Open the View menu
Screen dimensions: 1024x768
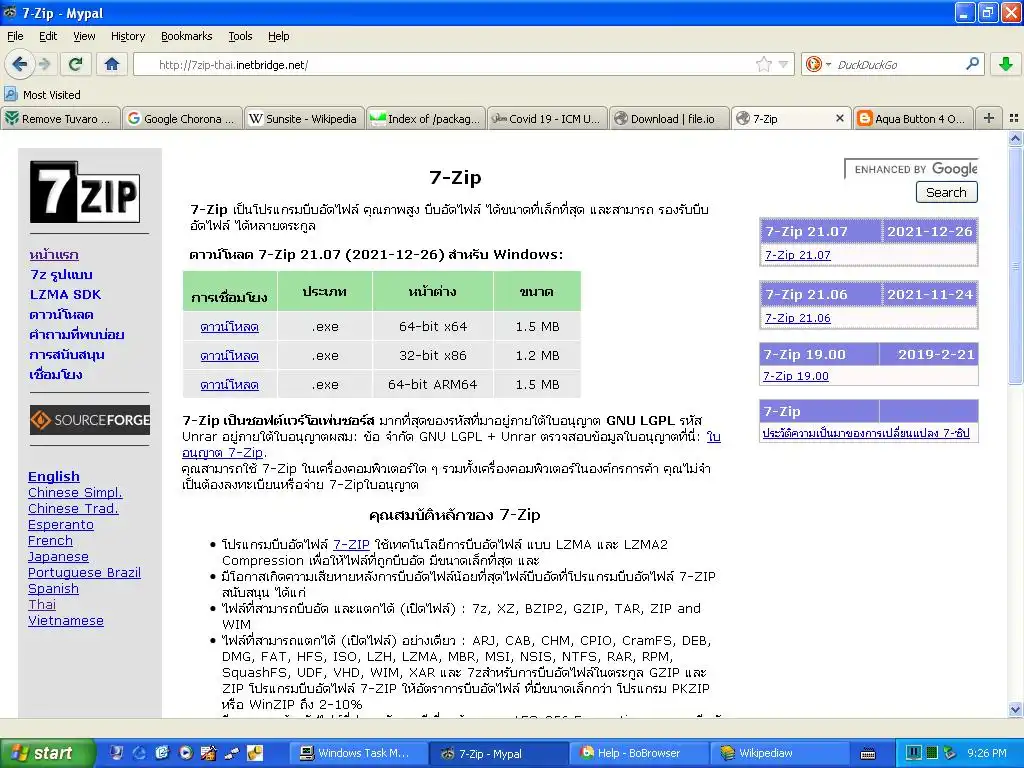84,36
